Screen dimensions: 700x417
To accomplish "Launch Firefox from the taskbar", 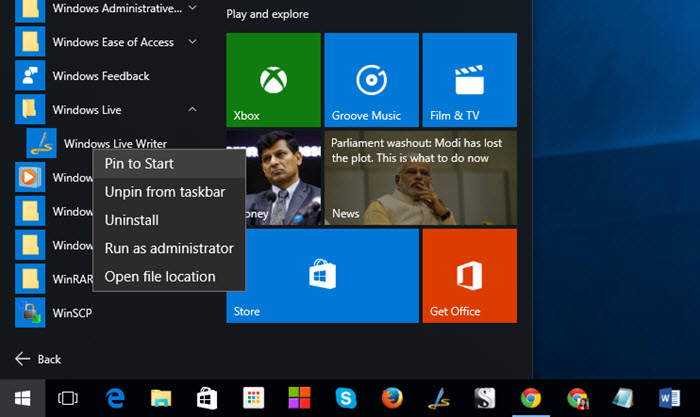I will 392,398.
